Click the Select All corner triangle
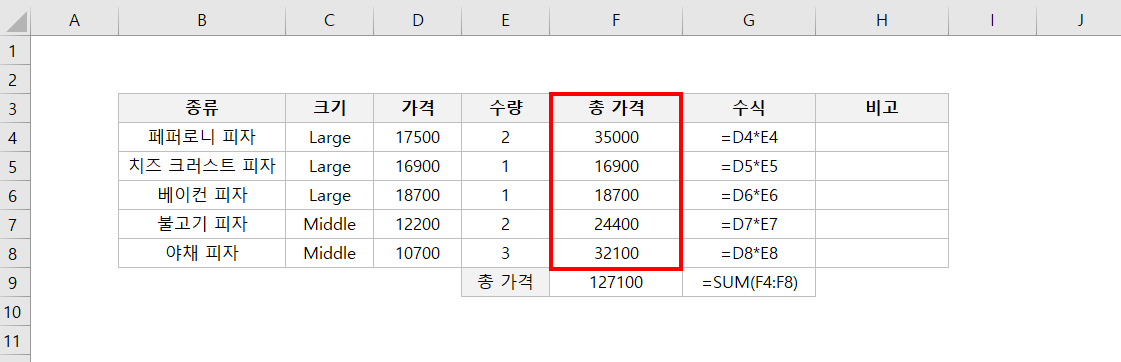The image size is (1121, 362). point(16,21)
